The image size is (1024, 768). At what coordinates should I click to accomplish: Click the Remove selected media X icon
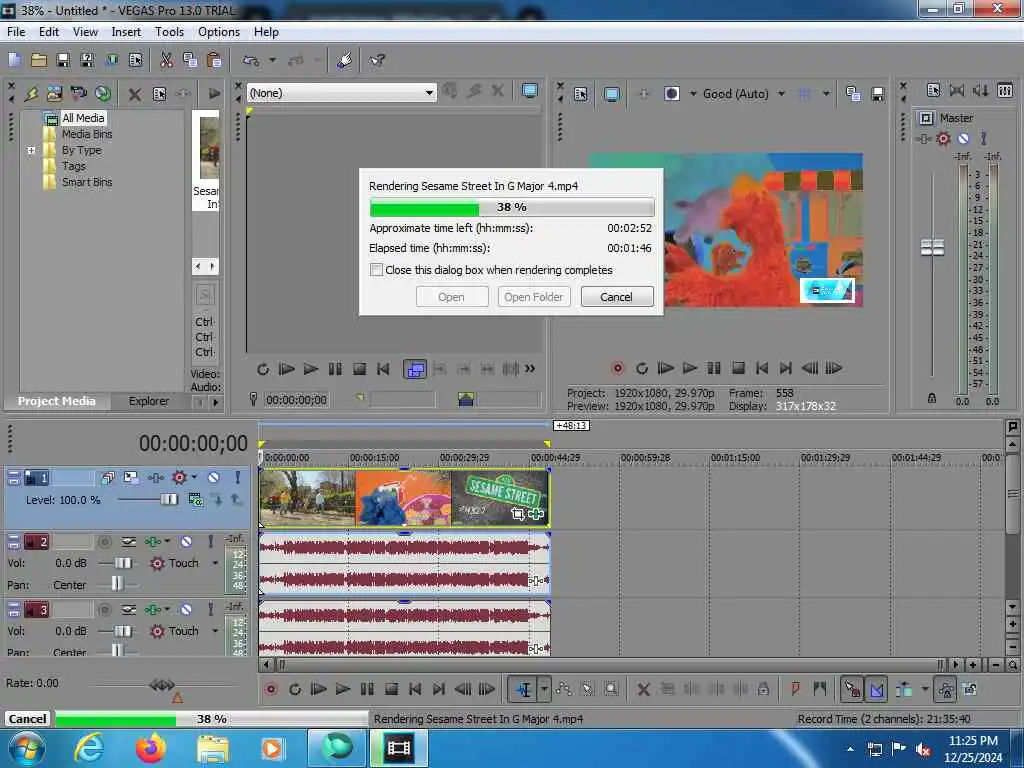(x=135, y=95)
